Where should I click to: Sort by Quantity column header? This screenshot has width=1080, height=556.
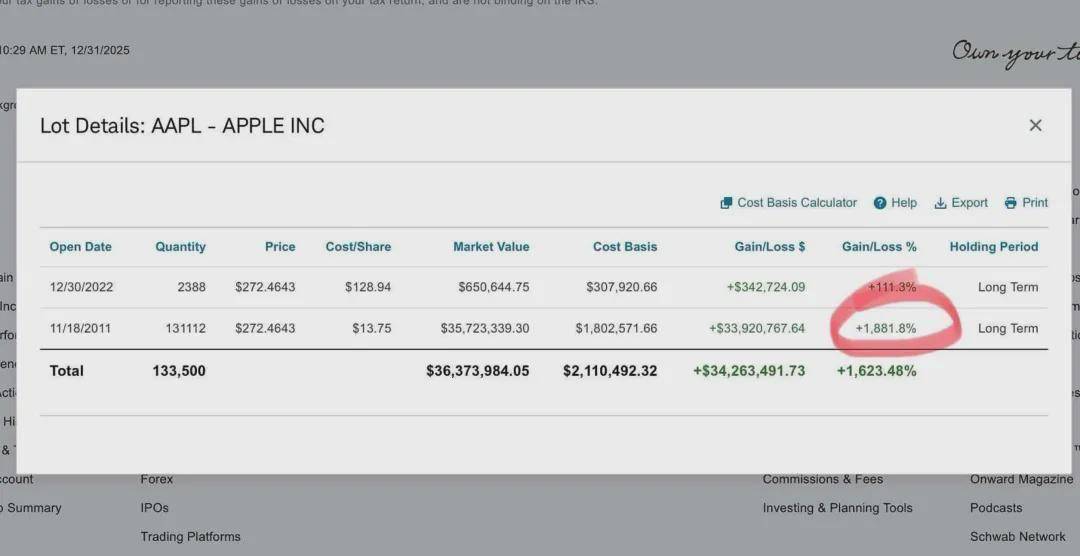pyautogui.click(x=180, y=247)
